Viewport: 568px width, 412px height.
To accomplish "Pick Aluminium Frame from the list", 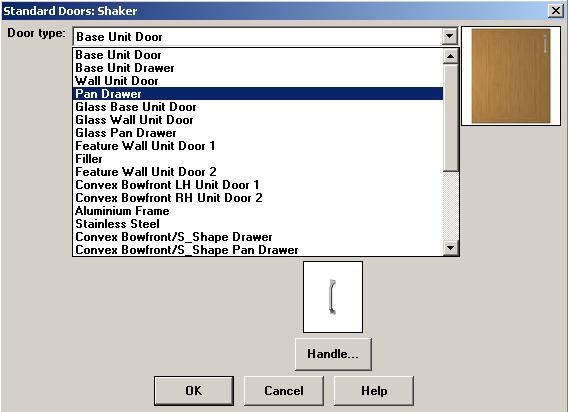I will pyautogui.click(x=258, y=211).
